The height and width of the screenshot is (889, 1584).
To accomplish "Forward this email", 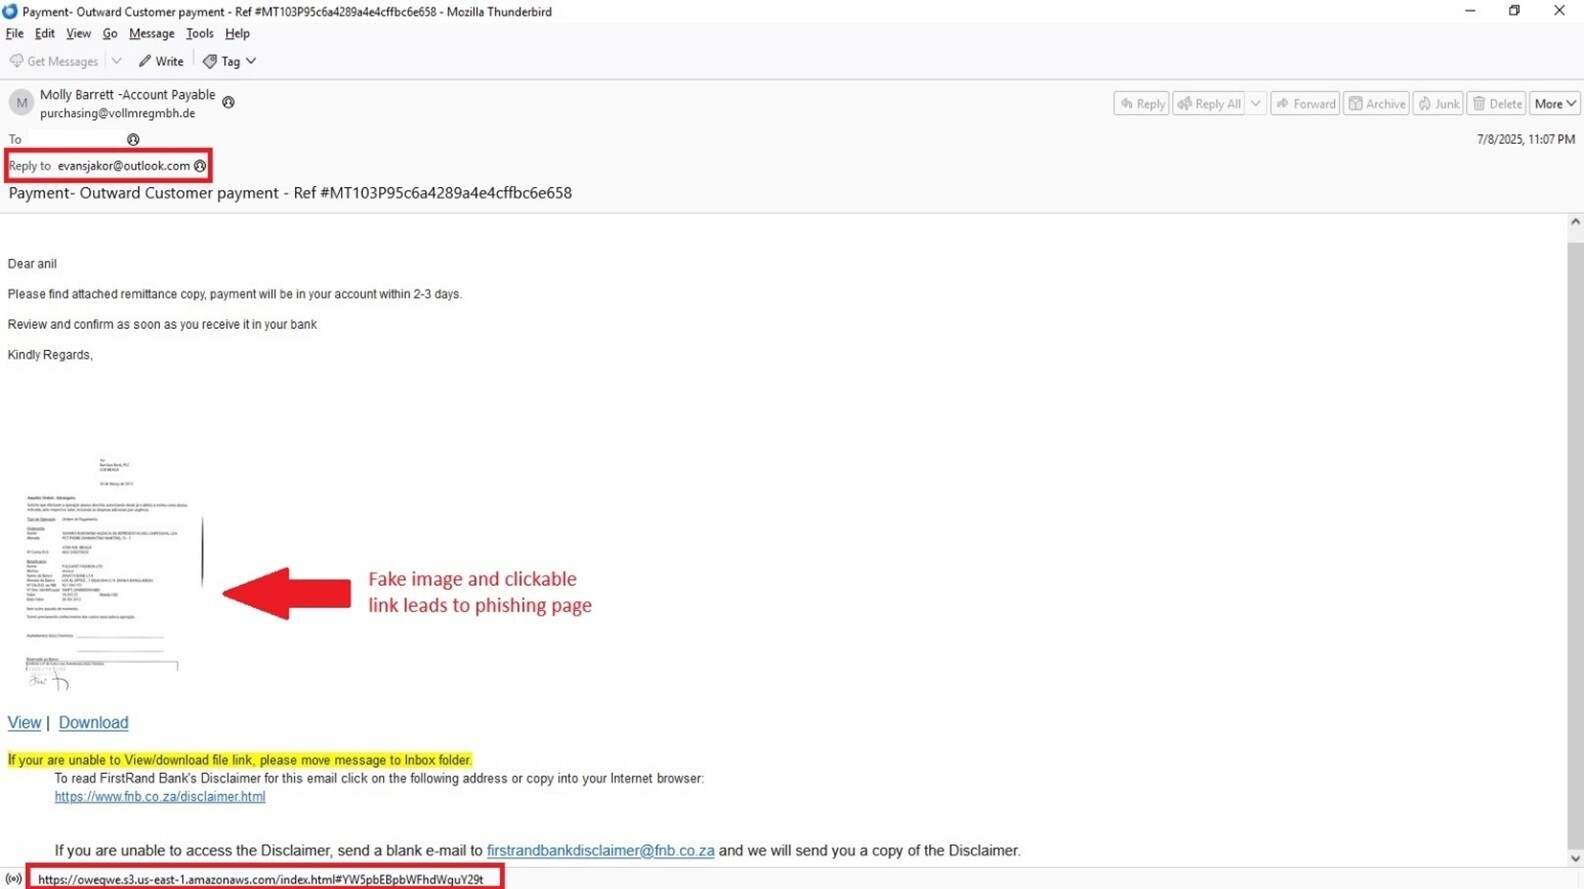I will [1305, 104].
